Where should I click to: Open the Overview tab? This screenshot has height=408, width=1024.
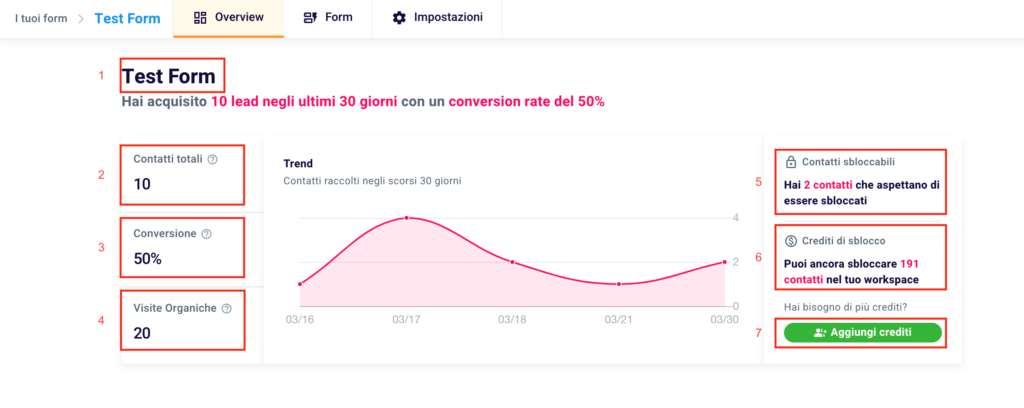[229, 18]
